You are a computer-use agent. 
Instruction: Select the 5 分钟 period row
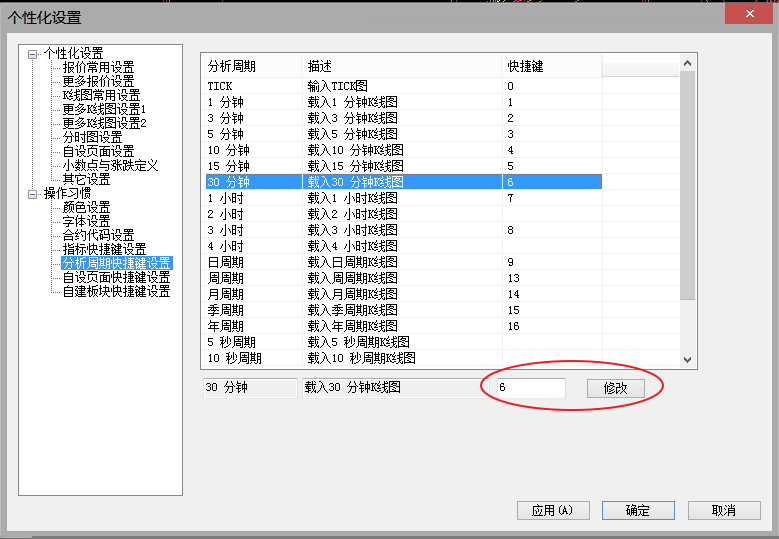coord(403,134)
